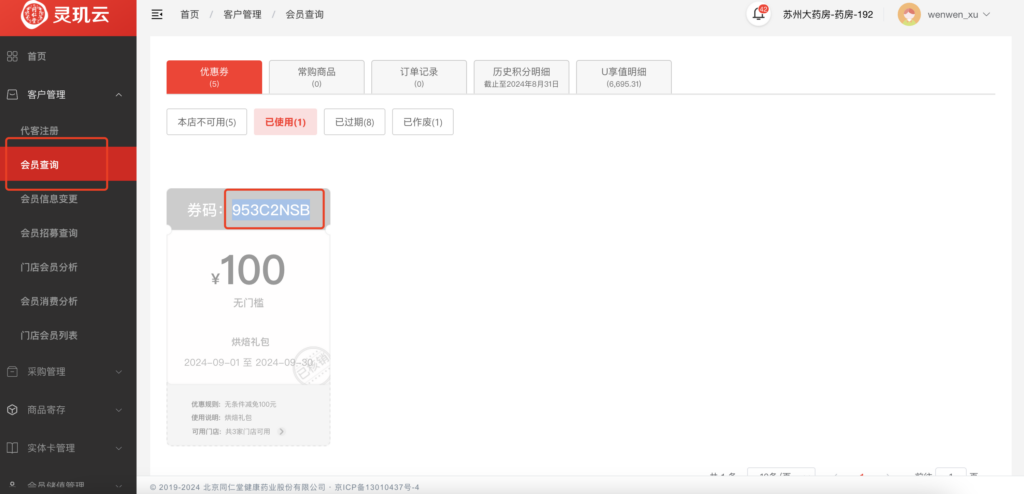Expand the 可用门店 arrow on coupon

281,431
